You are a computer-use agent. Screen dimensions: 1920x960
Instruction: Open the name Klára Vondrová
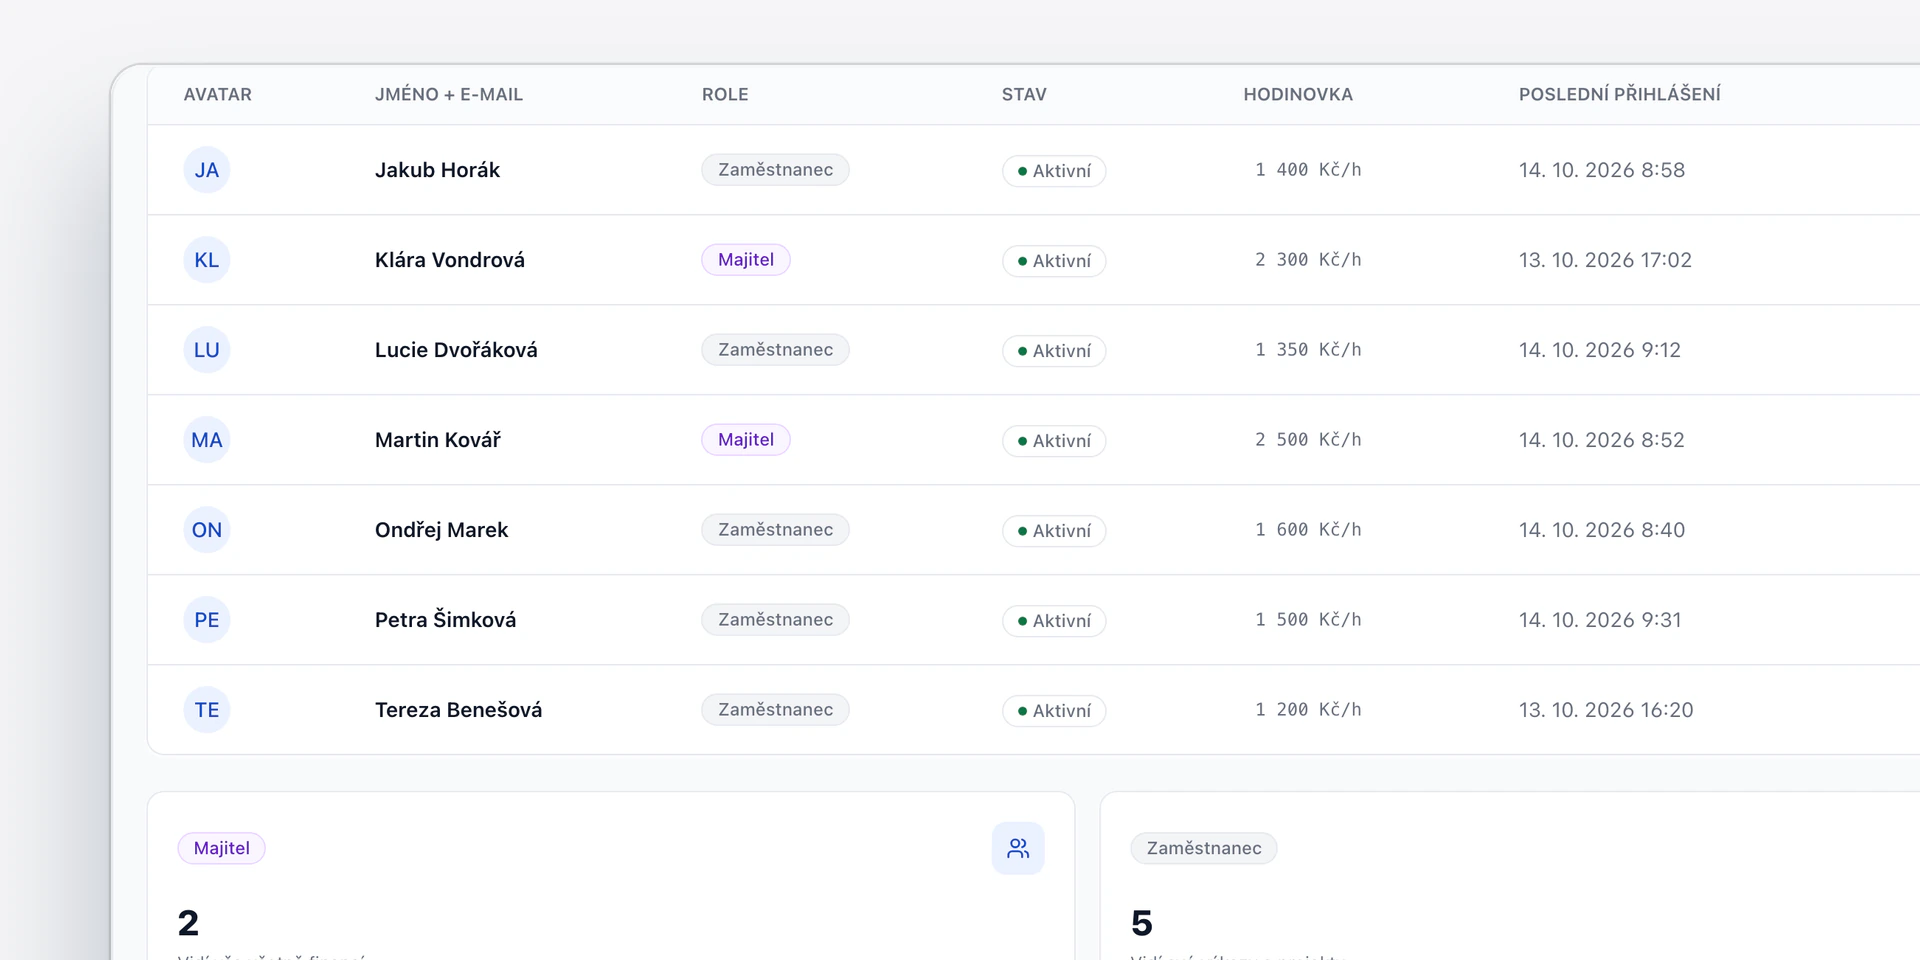point(450,260)
